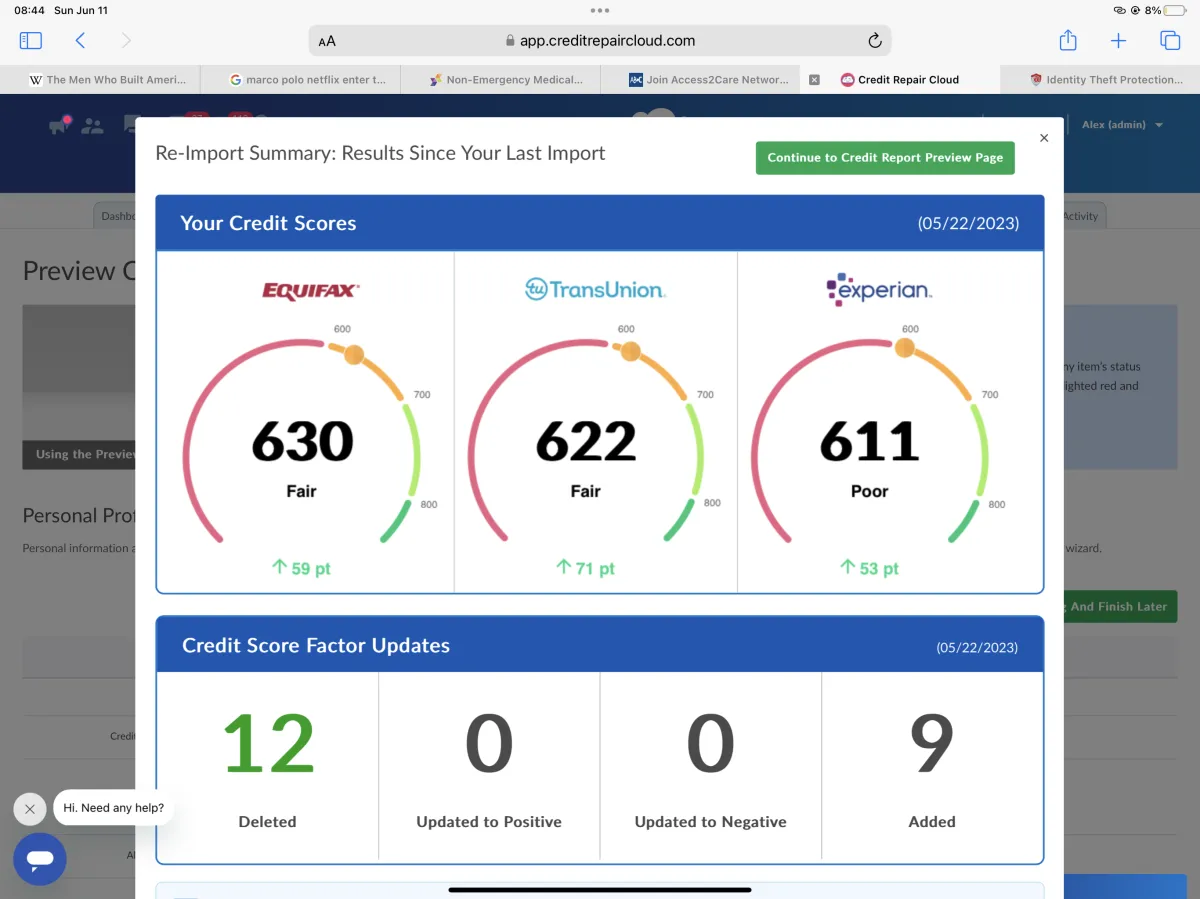Switch to Join Access2Care Network tab
Image resolution: width=1200 pixels, height=899 pixels.
click(708, 80)
